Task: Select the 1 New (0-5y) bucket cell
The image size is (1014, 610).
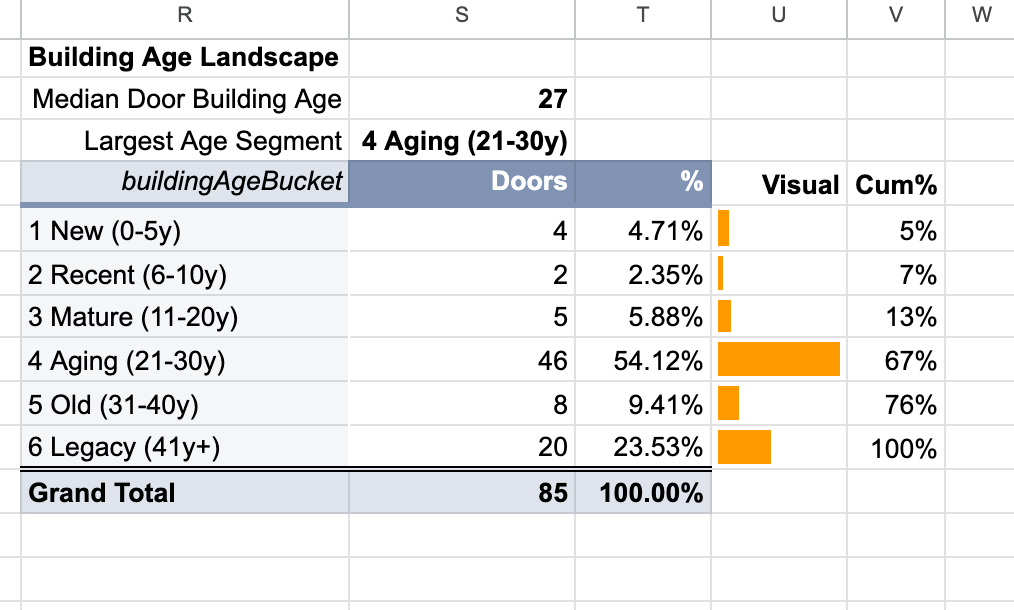Action: 185,230
